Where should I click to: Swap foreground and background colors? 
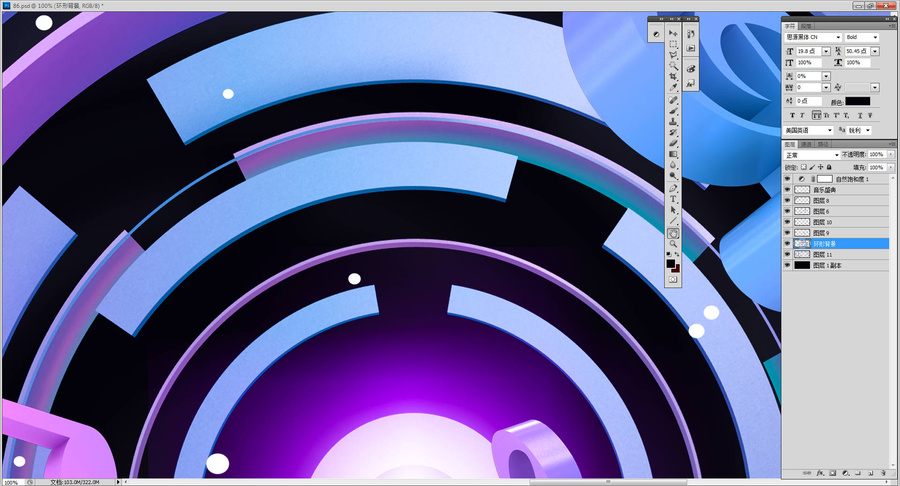click(677, 254)
